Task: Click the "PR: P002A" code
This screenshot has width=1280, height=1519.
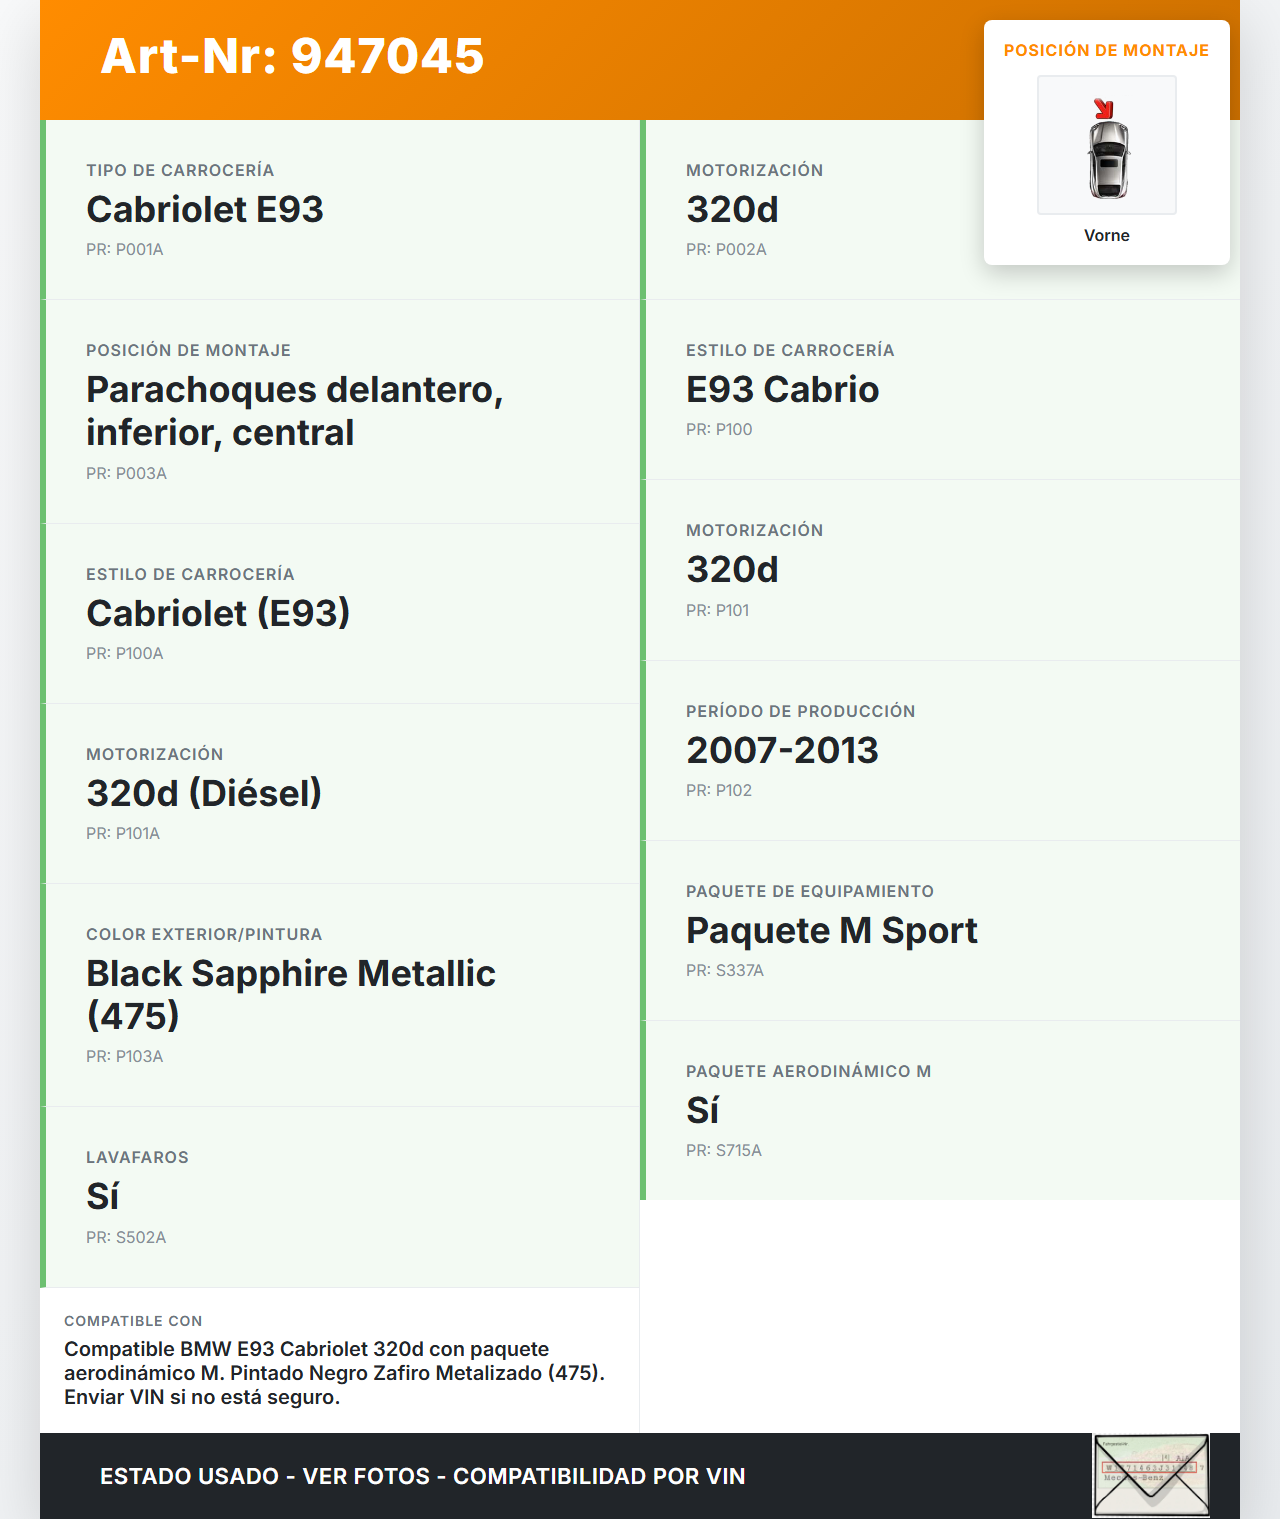Action: pyautogui.click(x=726, y=249)
